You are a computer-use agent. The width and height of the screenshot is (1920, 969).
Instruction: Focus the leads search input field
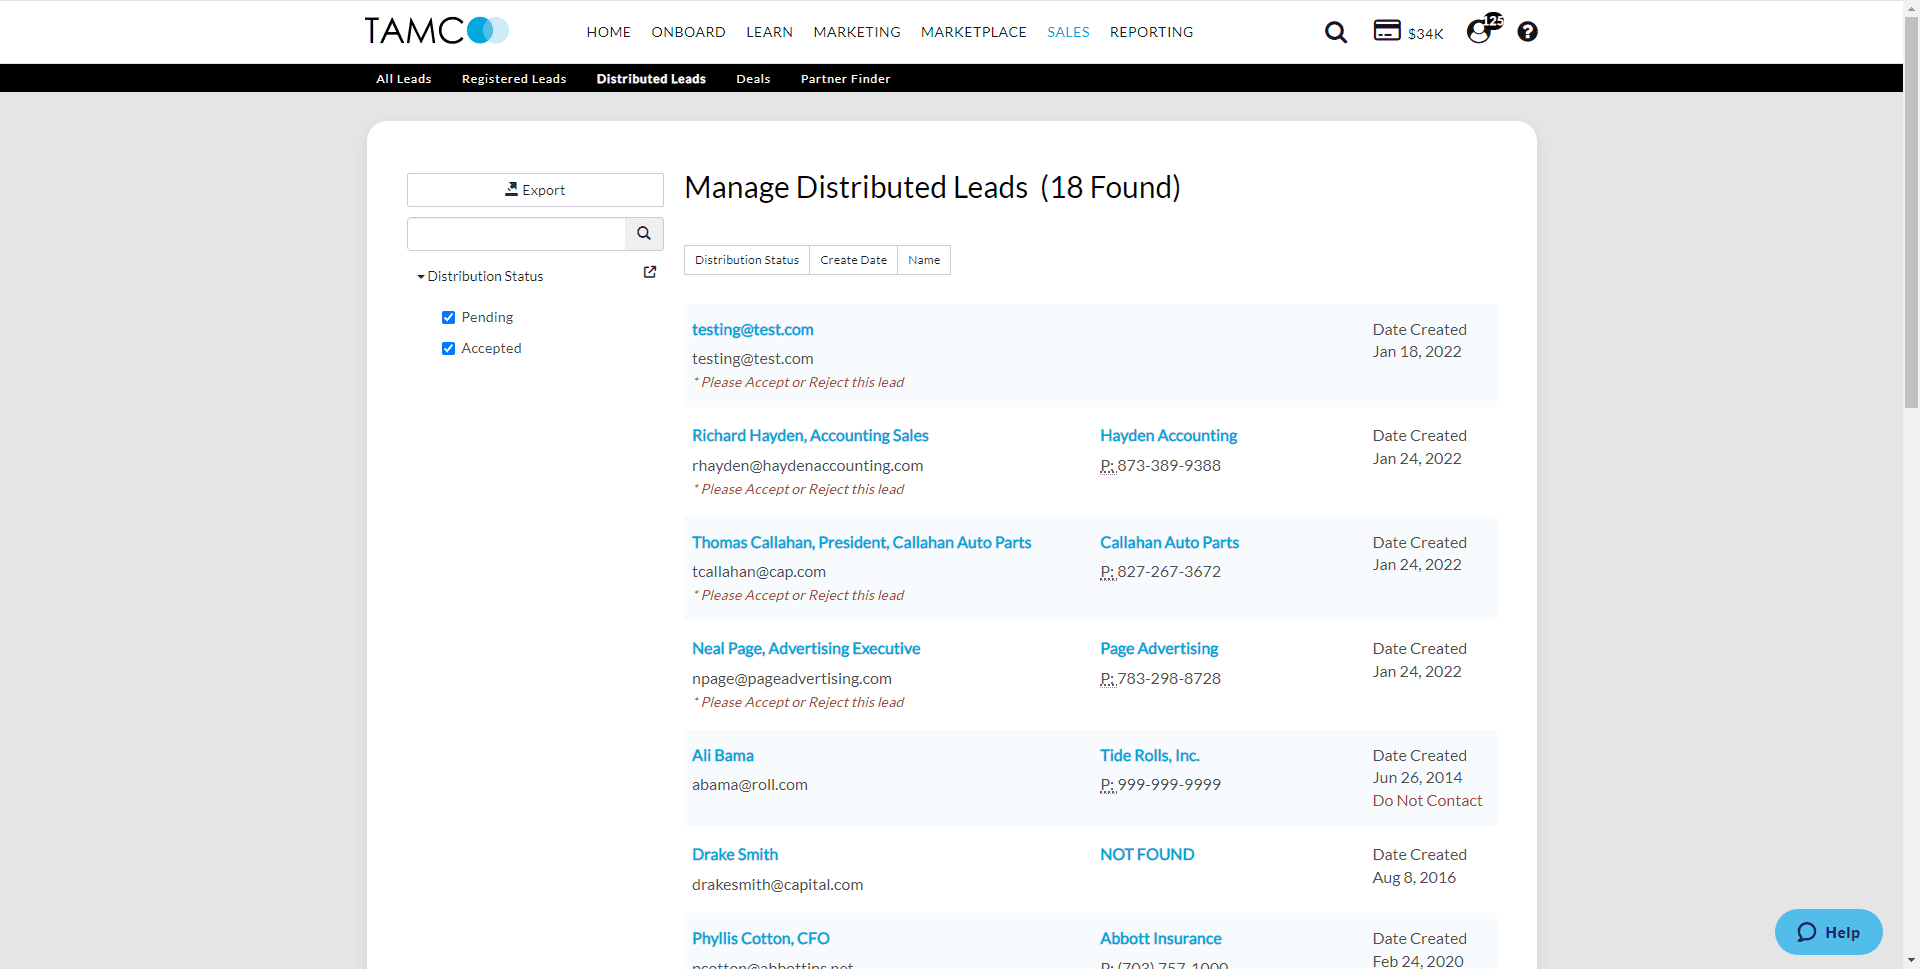point(516,233)
